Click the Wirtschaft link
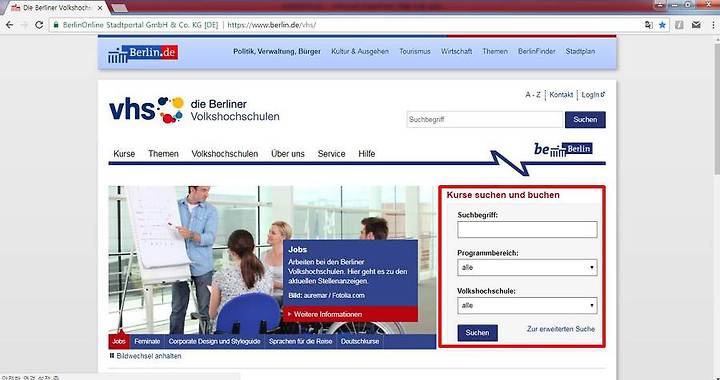This screenshot has height=380, width=720. tap(456, 51)
